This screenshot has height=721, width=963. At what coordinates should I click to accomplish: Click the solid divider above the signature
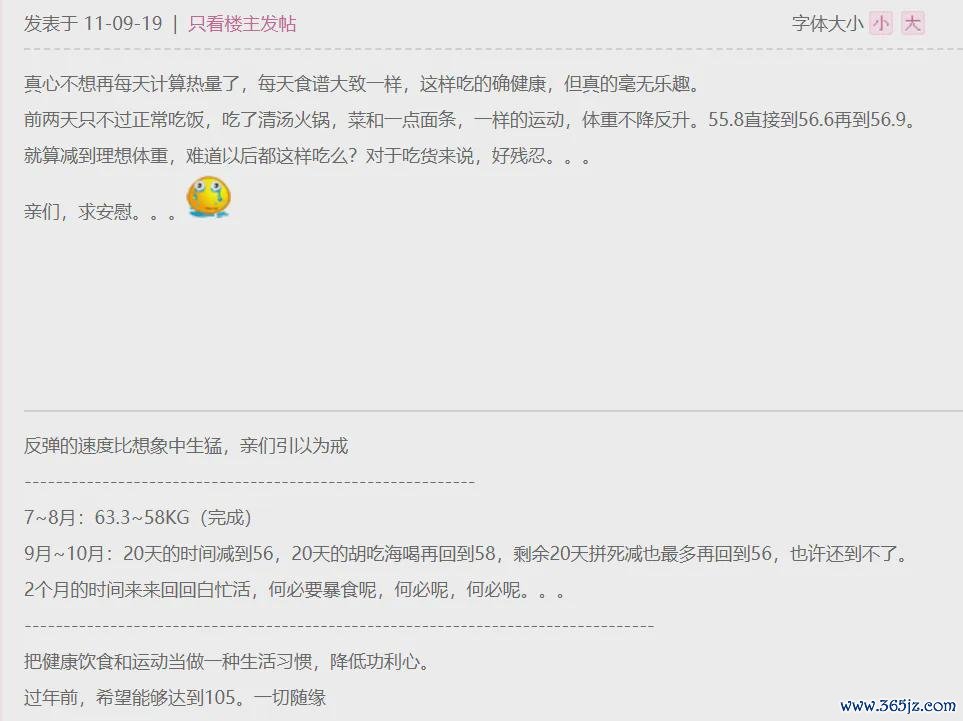[493, 410]
